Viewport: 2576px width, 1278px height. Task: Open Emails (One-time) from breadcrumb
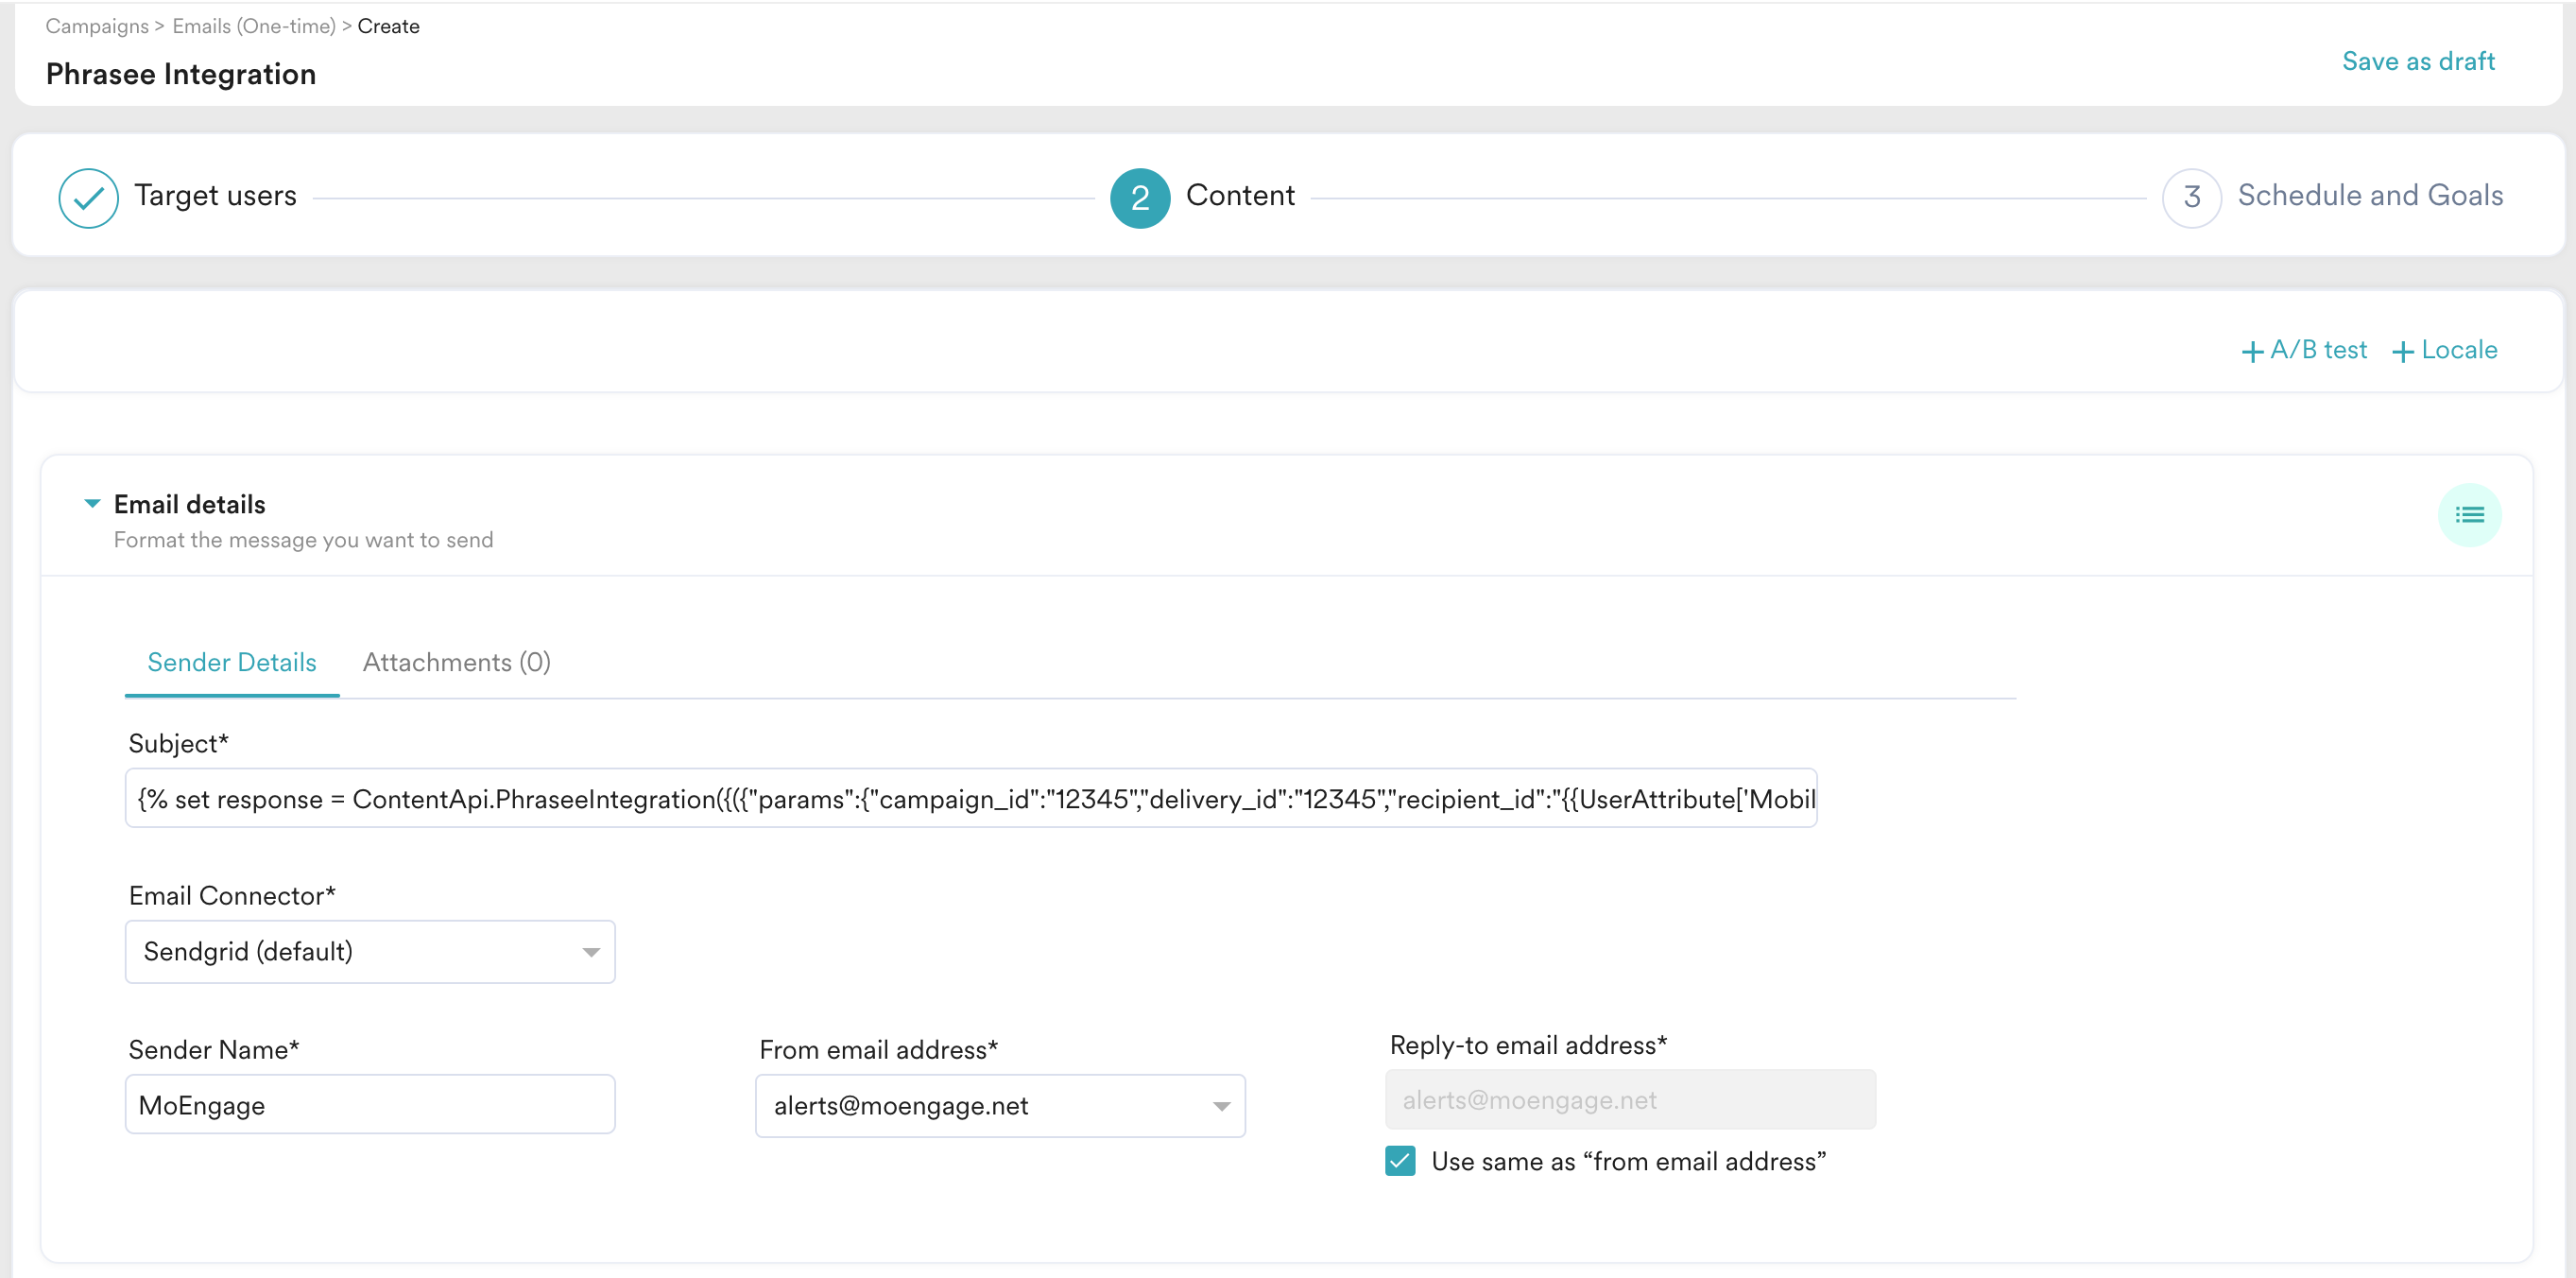(x=254, y=26)
